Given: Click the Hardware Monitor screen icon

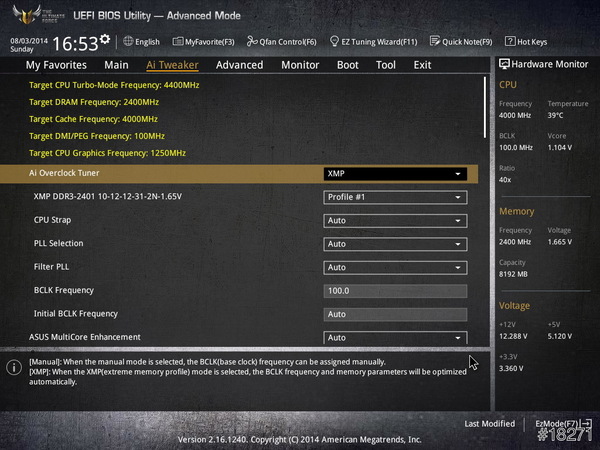Looking at the screenshot, I should tap(504, 64).
